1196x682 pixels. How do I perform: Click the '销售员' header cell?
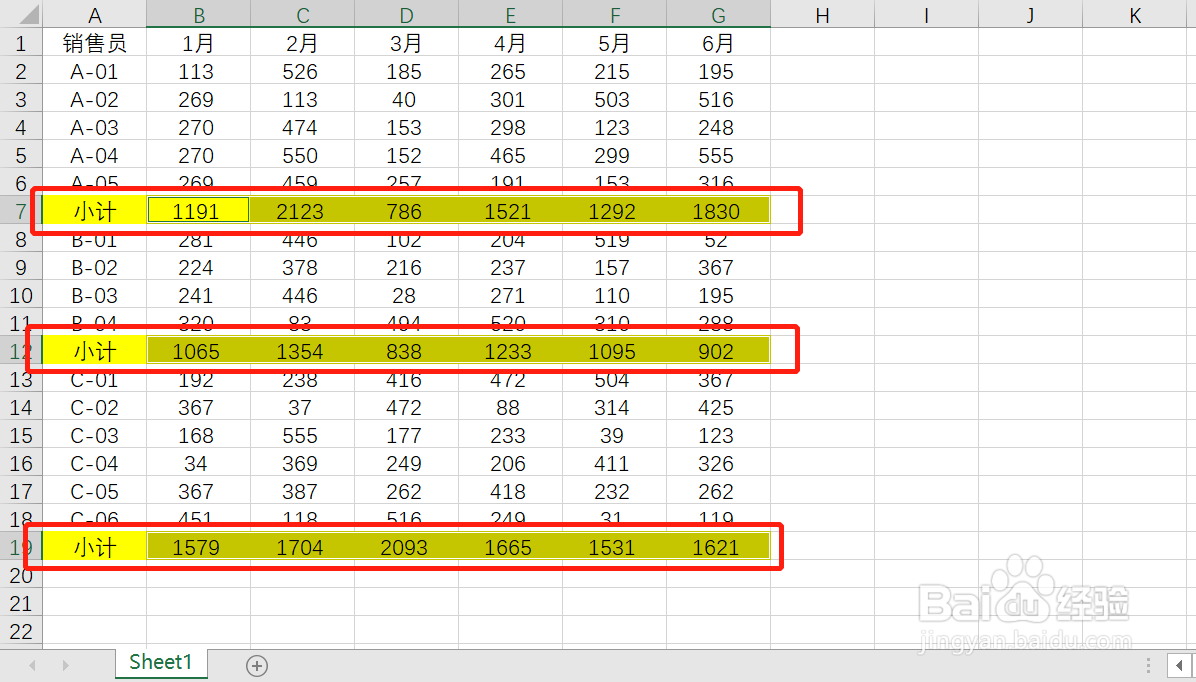pos(95,43)
